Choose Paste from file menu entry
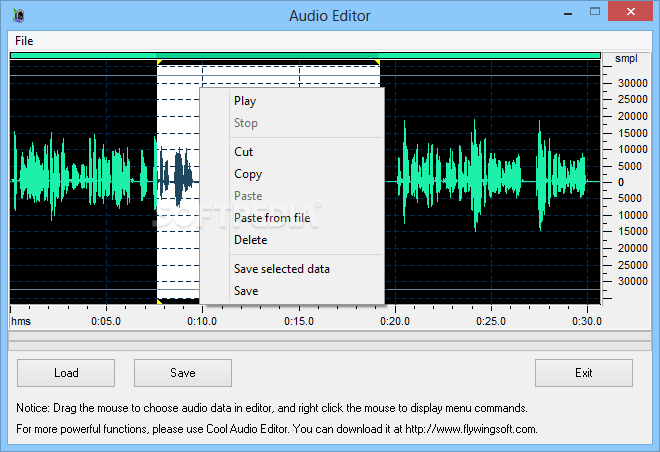 (272, 218)
